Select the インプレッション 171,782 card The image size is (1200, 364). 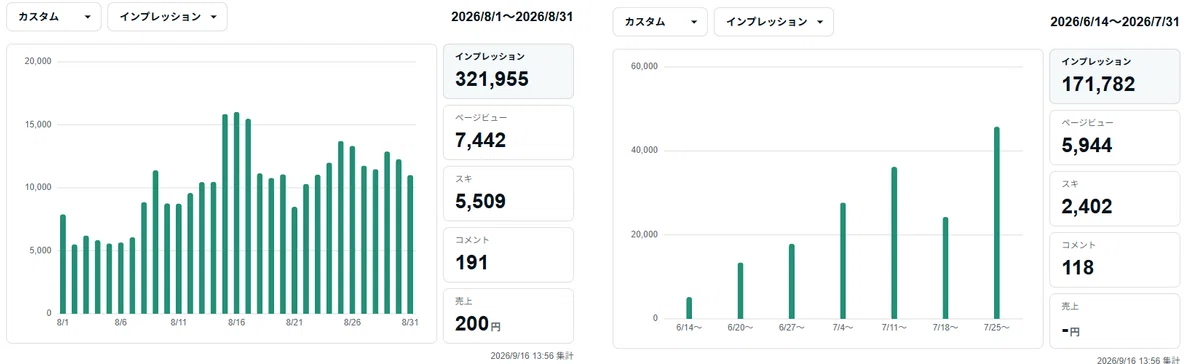[x=1115, y=76]
